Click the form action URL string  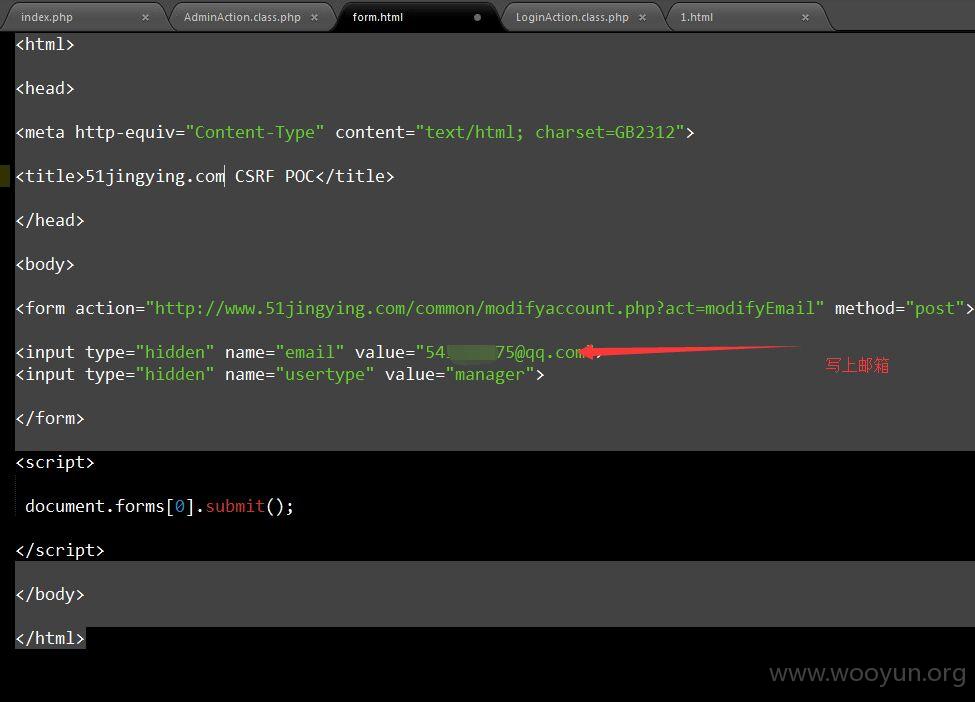485,308
